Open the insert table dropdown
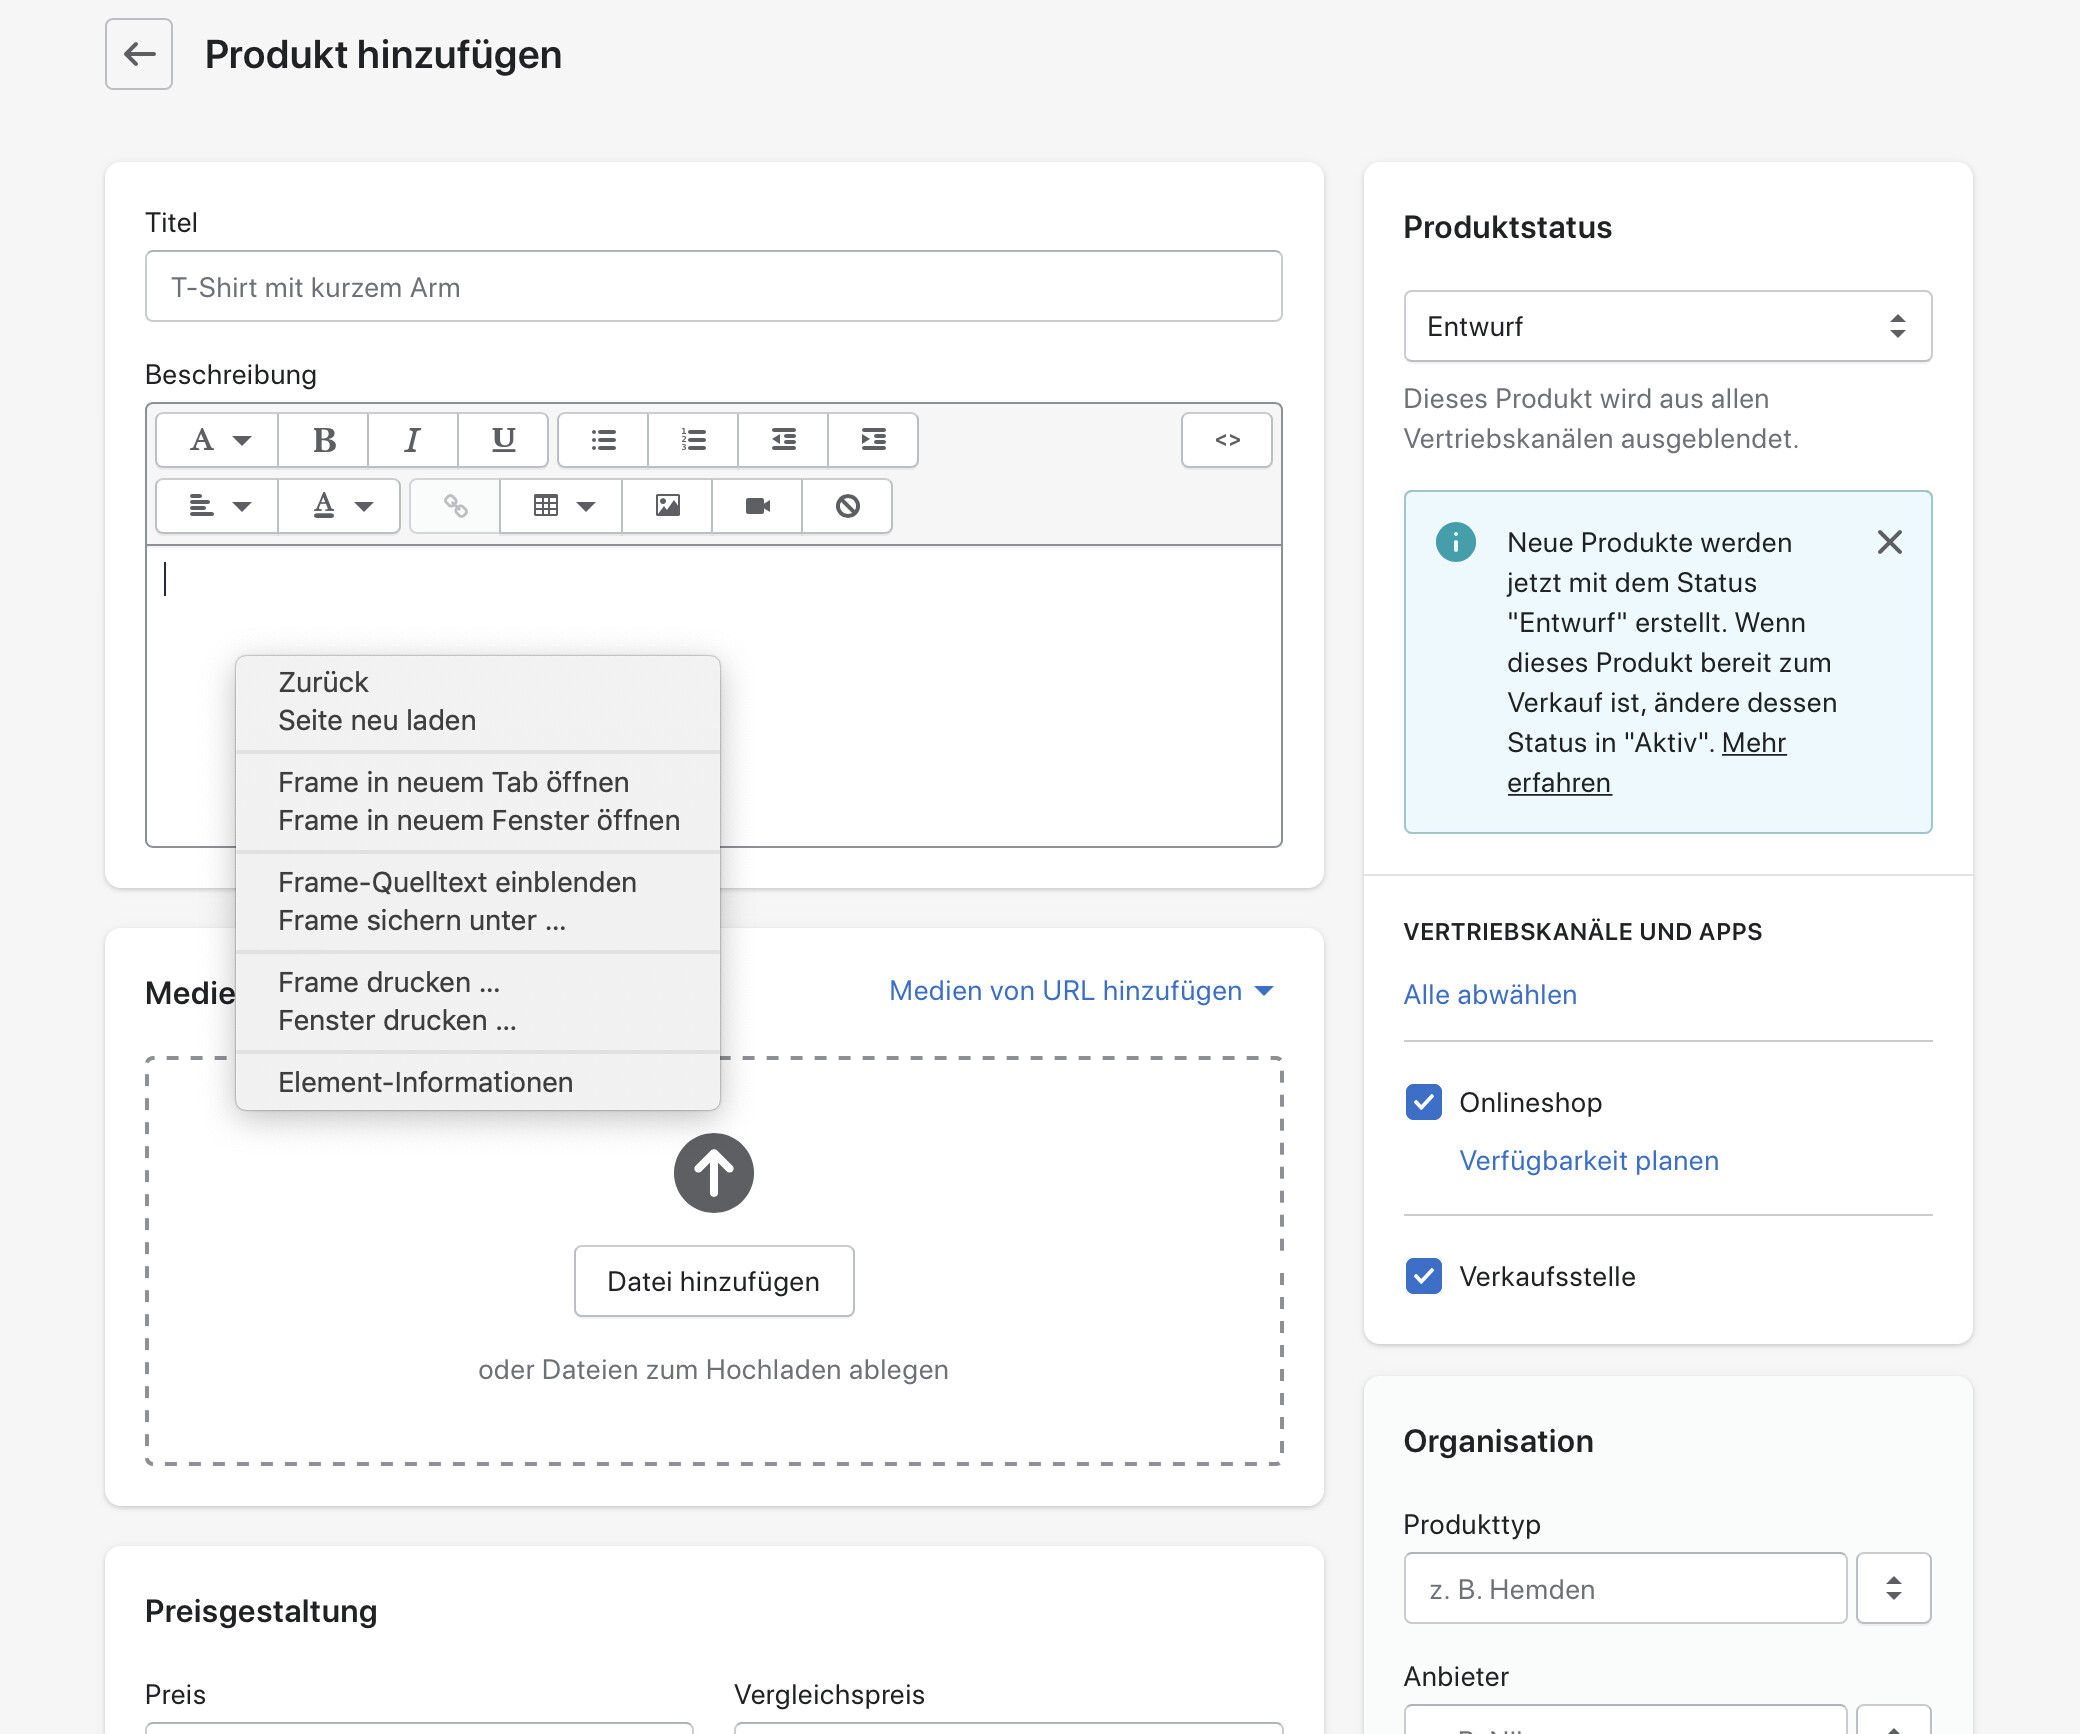 561,506
